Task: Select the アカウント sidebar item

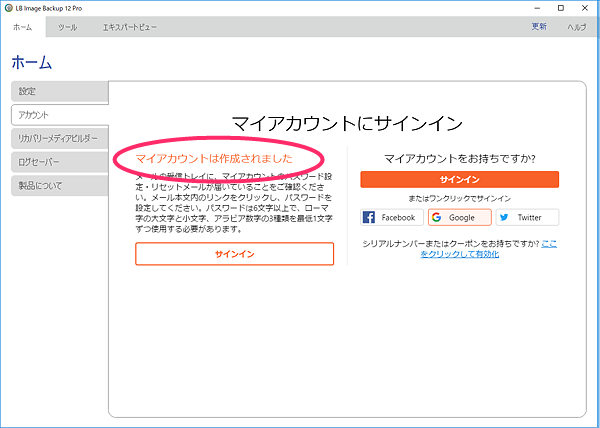Action: [x=60, y=115]
